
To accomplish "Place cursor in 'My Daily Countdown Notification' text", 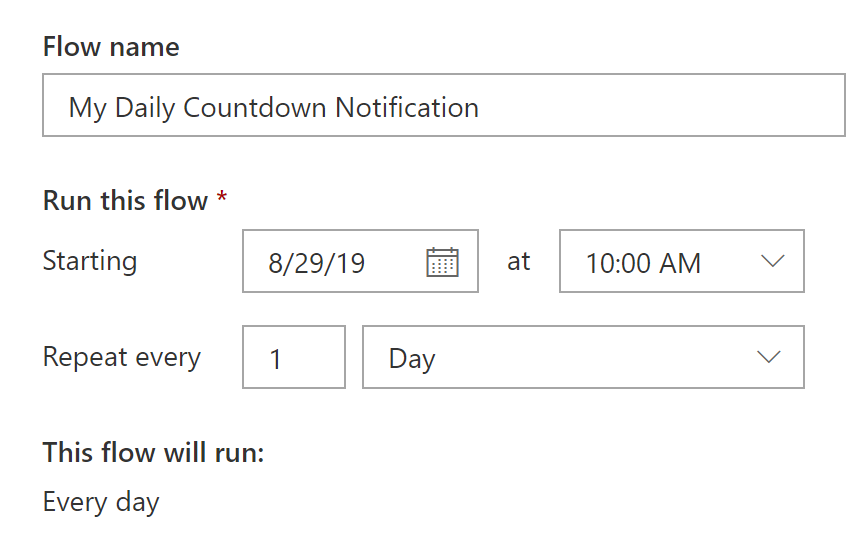I will (x=274, y=108).
